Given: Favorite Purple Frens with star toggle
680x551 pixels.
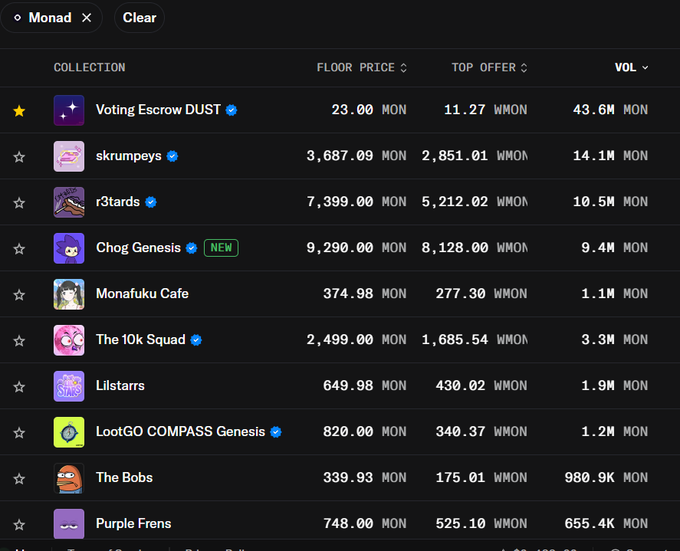Looking at the screenshot, I should click(19, 525).
